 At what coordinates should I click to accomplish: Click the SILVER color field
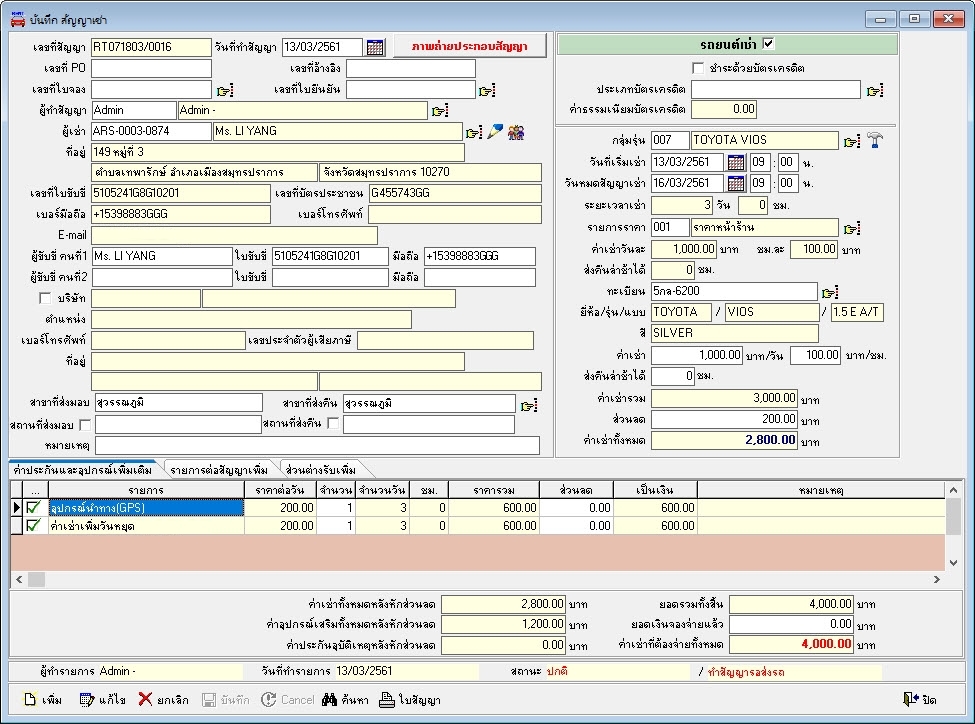point(734,333)
